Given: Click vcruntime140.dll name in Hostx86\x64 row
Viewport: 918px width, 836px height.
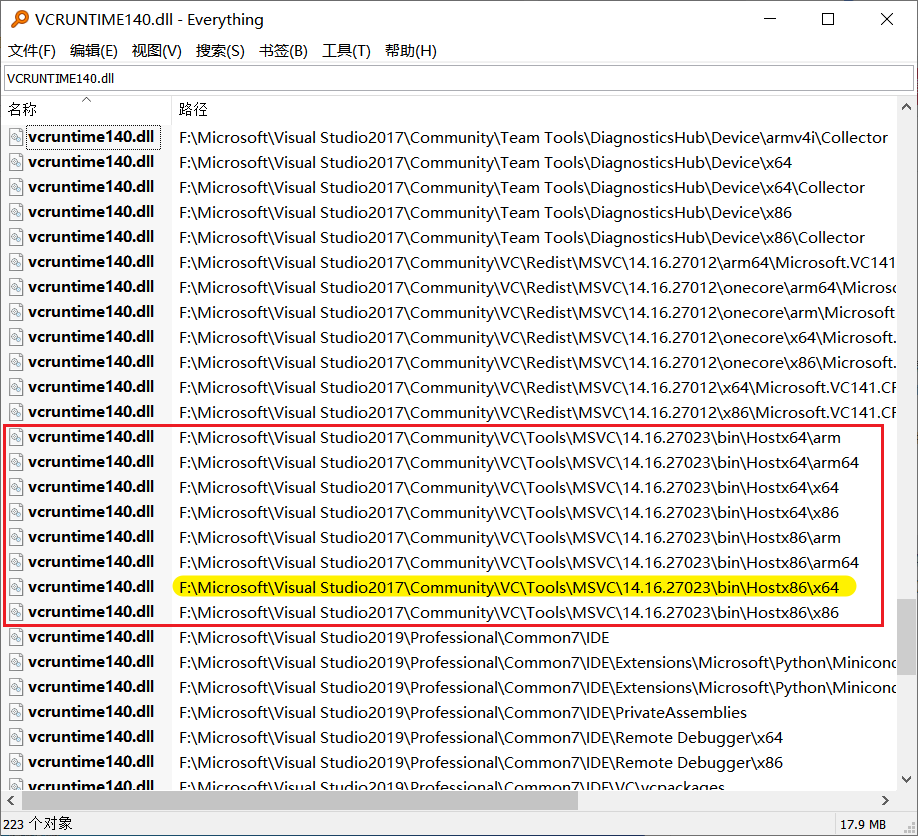Looking at the screenshot, I should point(91,587).
